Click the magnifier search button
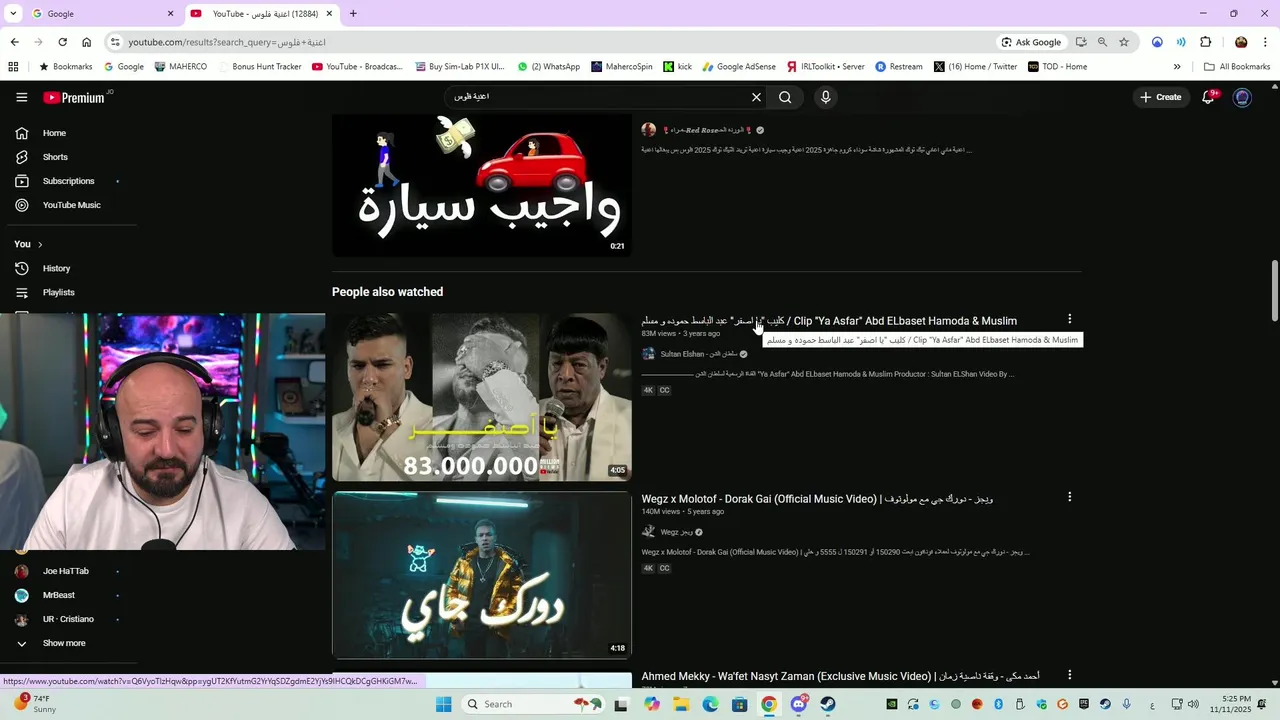Image resolution: width=1280 pixels, height=720 pixels. tap(785, 97)
